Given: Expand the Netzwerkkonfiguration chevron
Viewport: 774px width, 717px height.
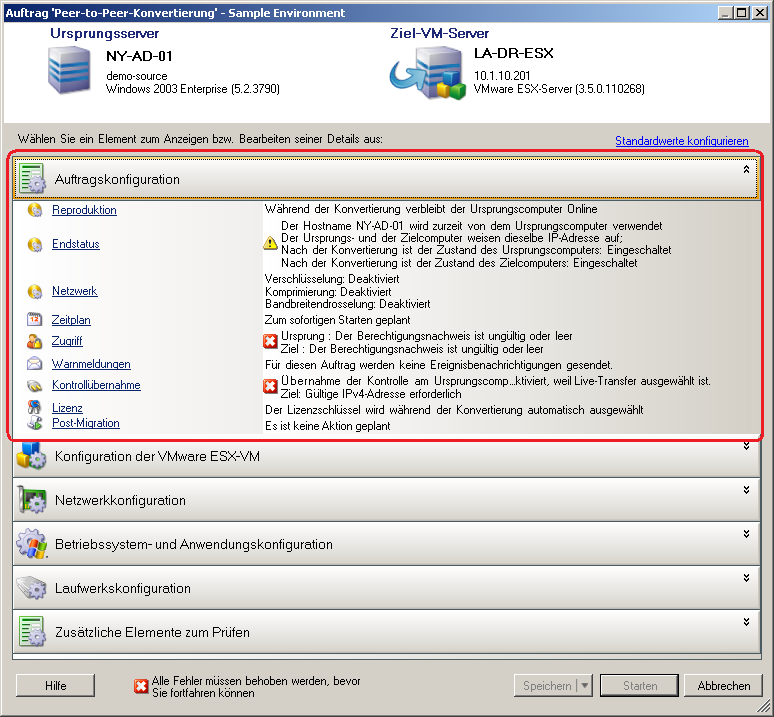Looking at the screenshot, I should tap(746, 490).
